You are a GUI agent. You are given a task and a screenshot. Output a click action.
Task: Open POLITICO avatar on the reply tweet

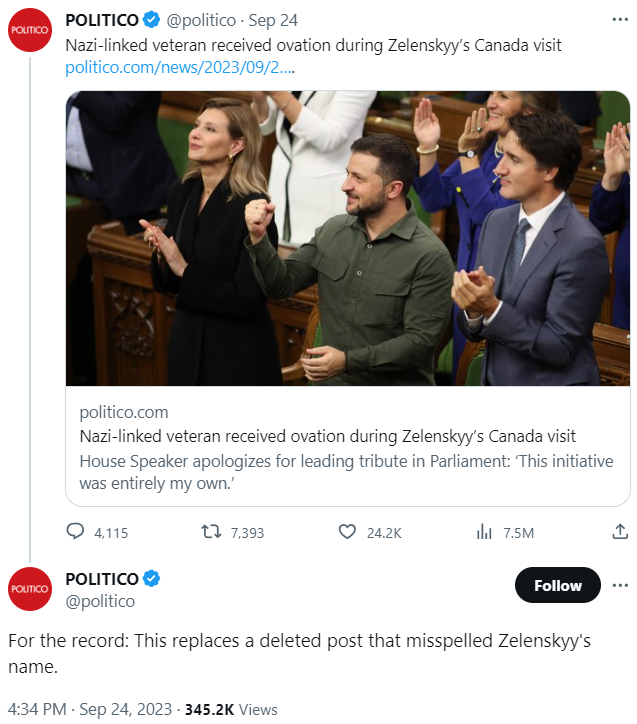pyautogui.click(x=29, y=589)
